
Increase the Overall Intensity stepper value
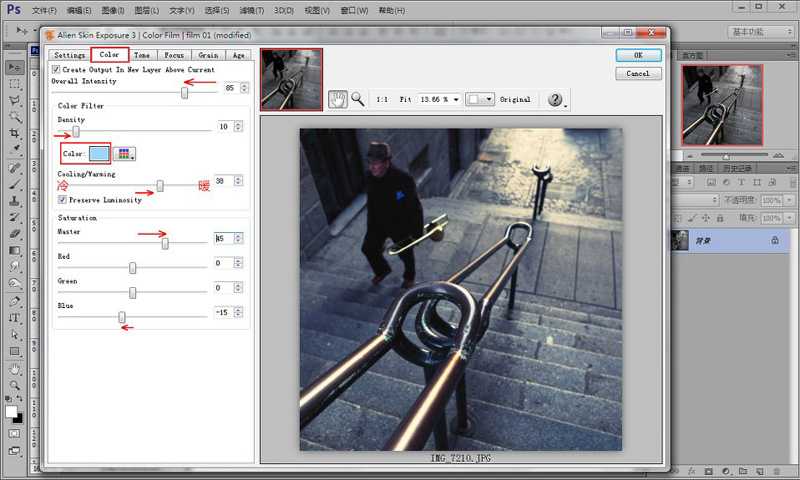point(243,86)
